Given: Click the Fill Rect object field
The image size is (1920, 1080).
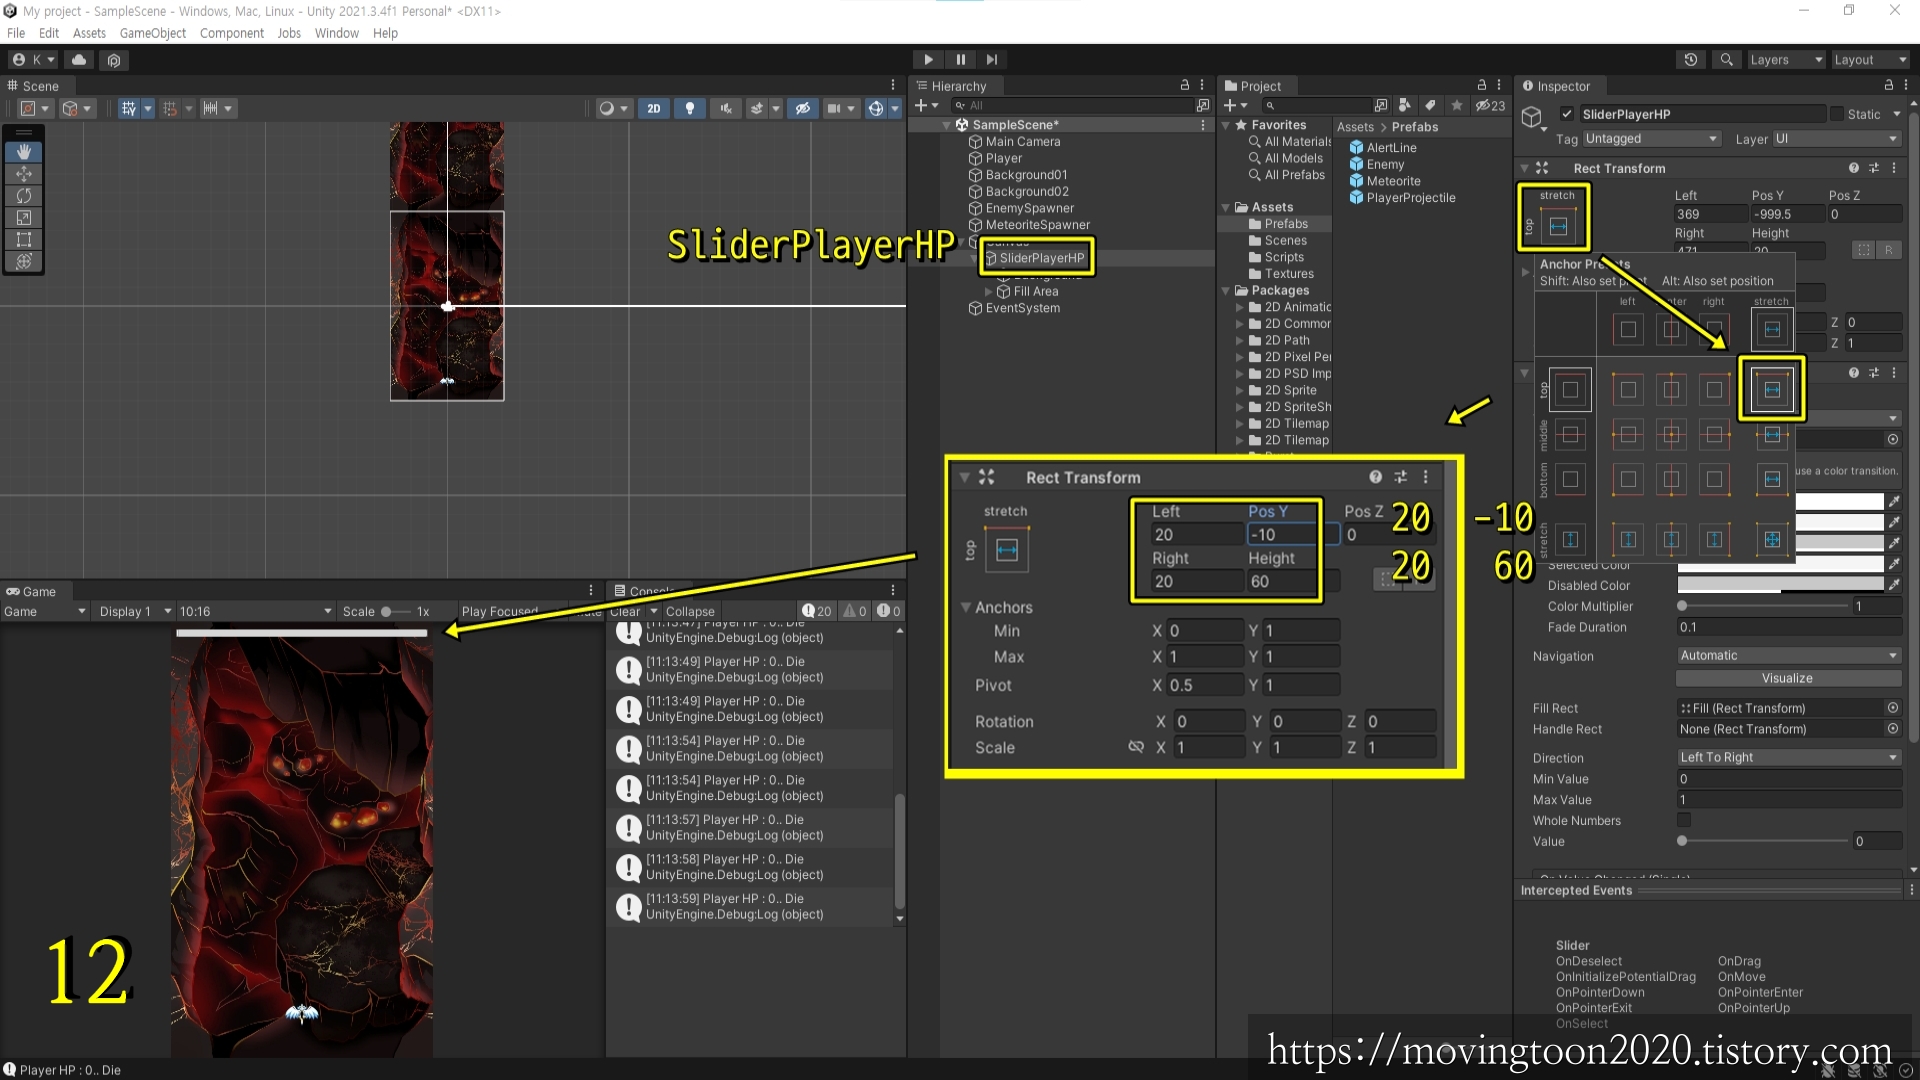Looking at the screenshot, I should [1788, 708].
